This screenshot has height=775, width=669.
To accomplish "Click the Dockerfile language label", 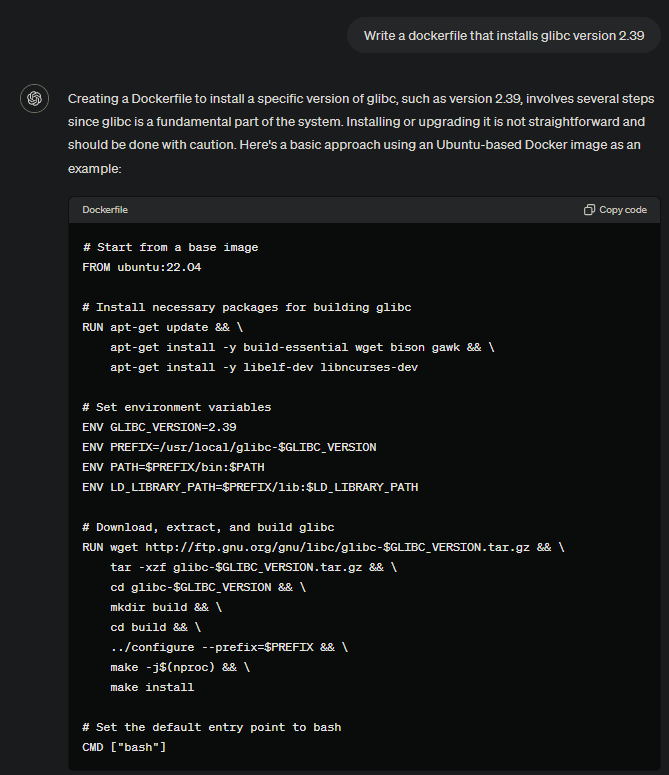I will tap(105, 210).
